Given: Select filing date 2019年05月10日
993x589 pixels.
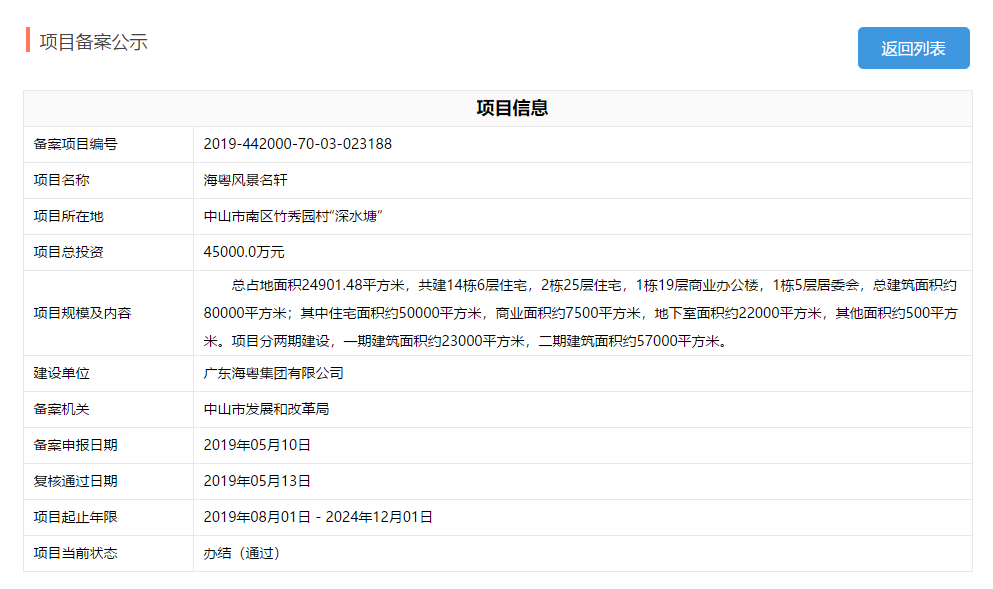Looking at the screenshot, I should point(257,445).
